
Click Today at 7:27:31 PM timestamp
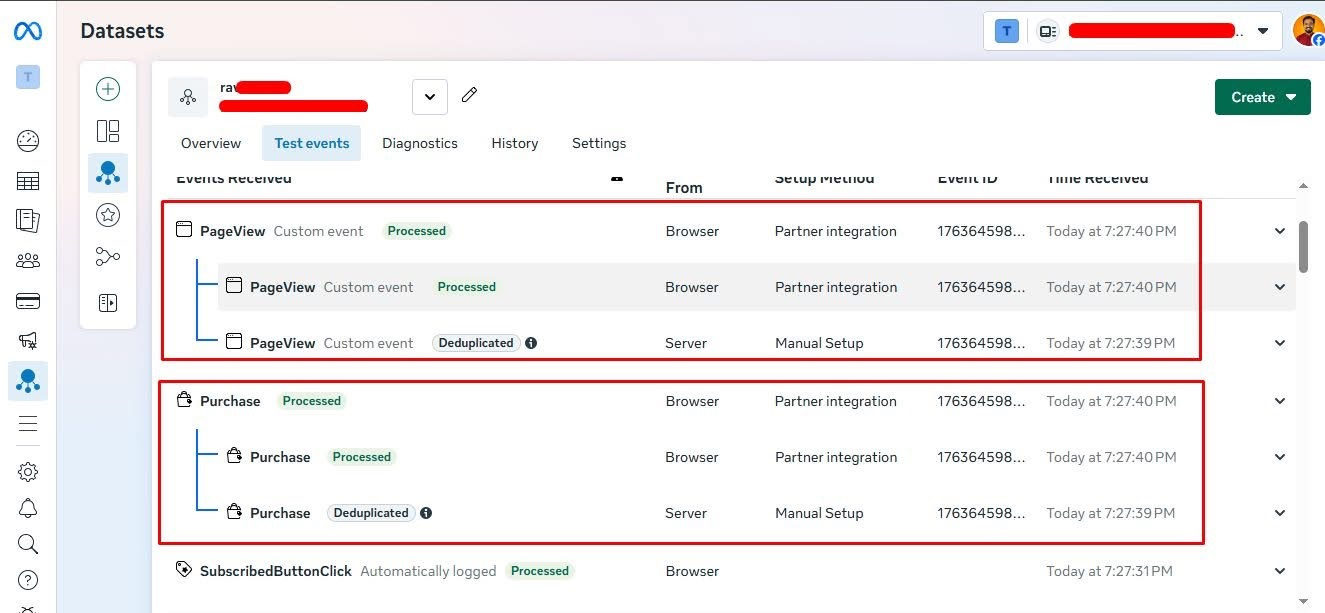coord(1110,571)
